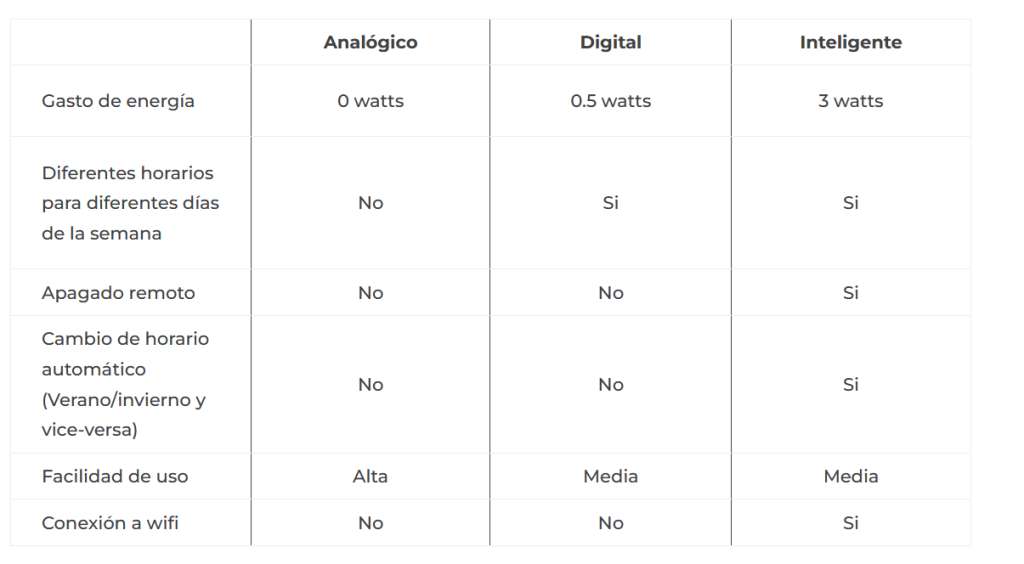
Task: Click the Alta cell under Analógico
Action: click(370, 477)
